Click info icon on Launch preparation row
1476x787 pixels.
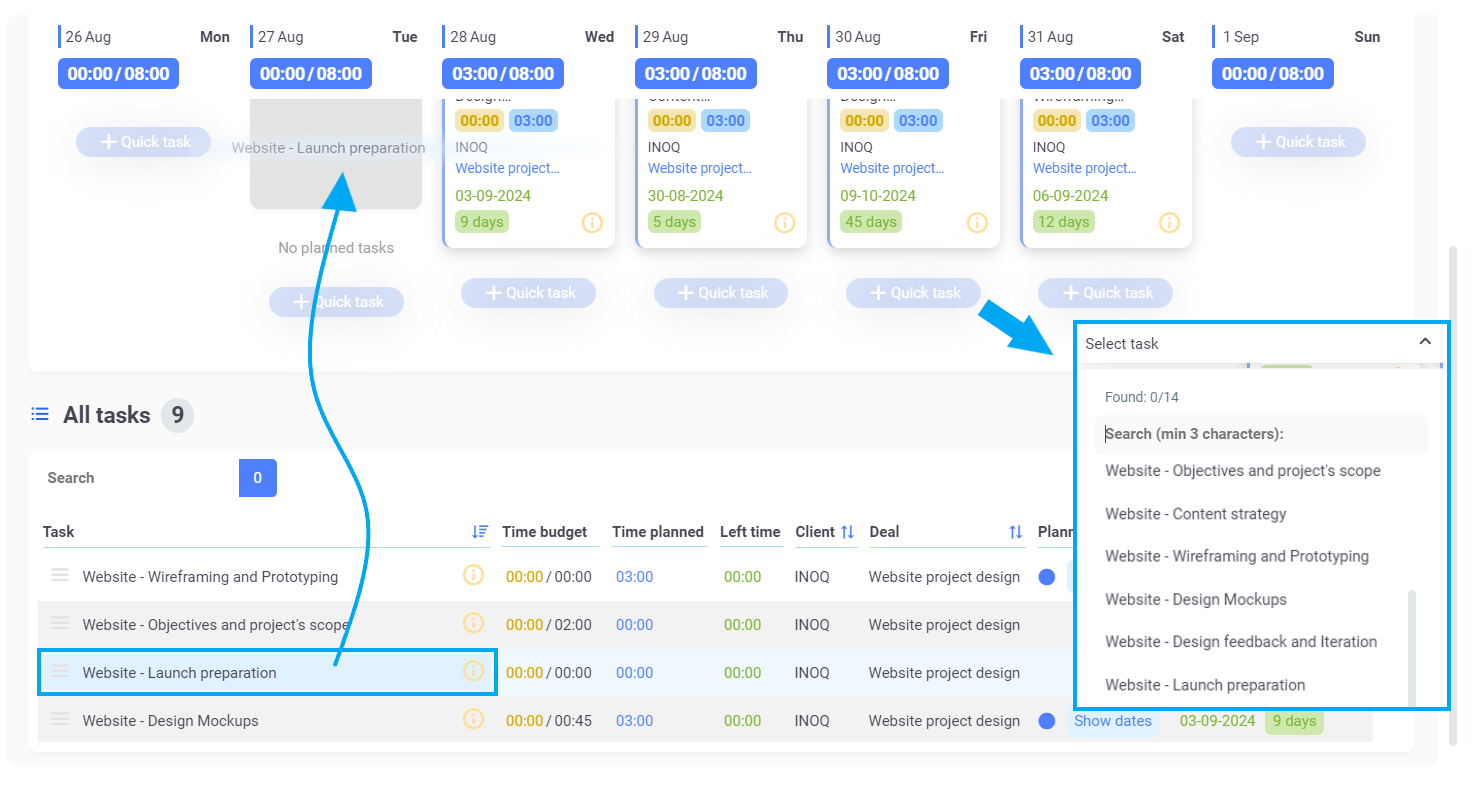click(x=473, y=671)
